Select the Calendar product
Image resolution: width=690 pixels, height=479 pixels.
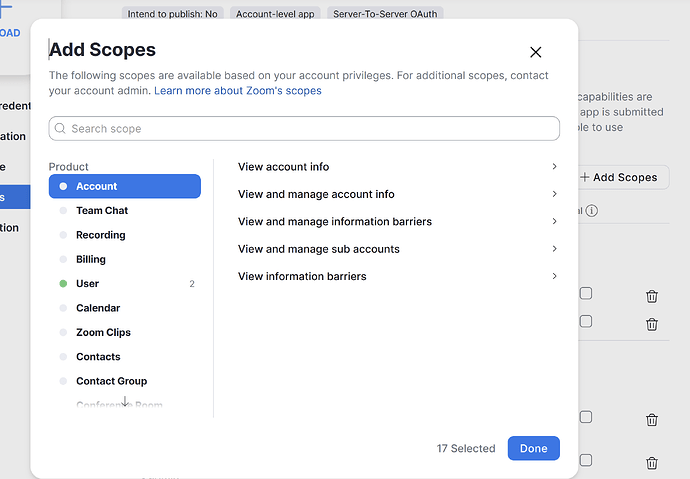click(125, 308)
